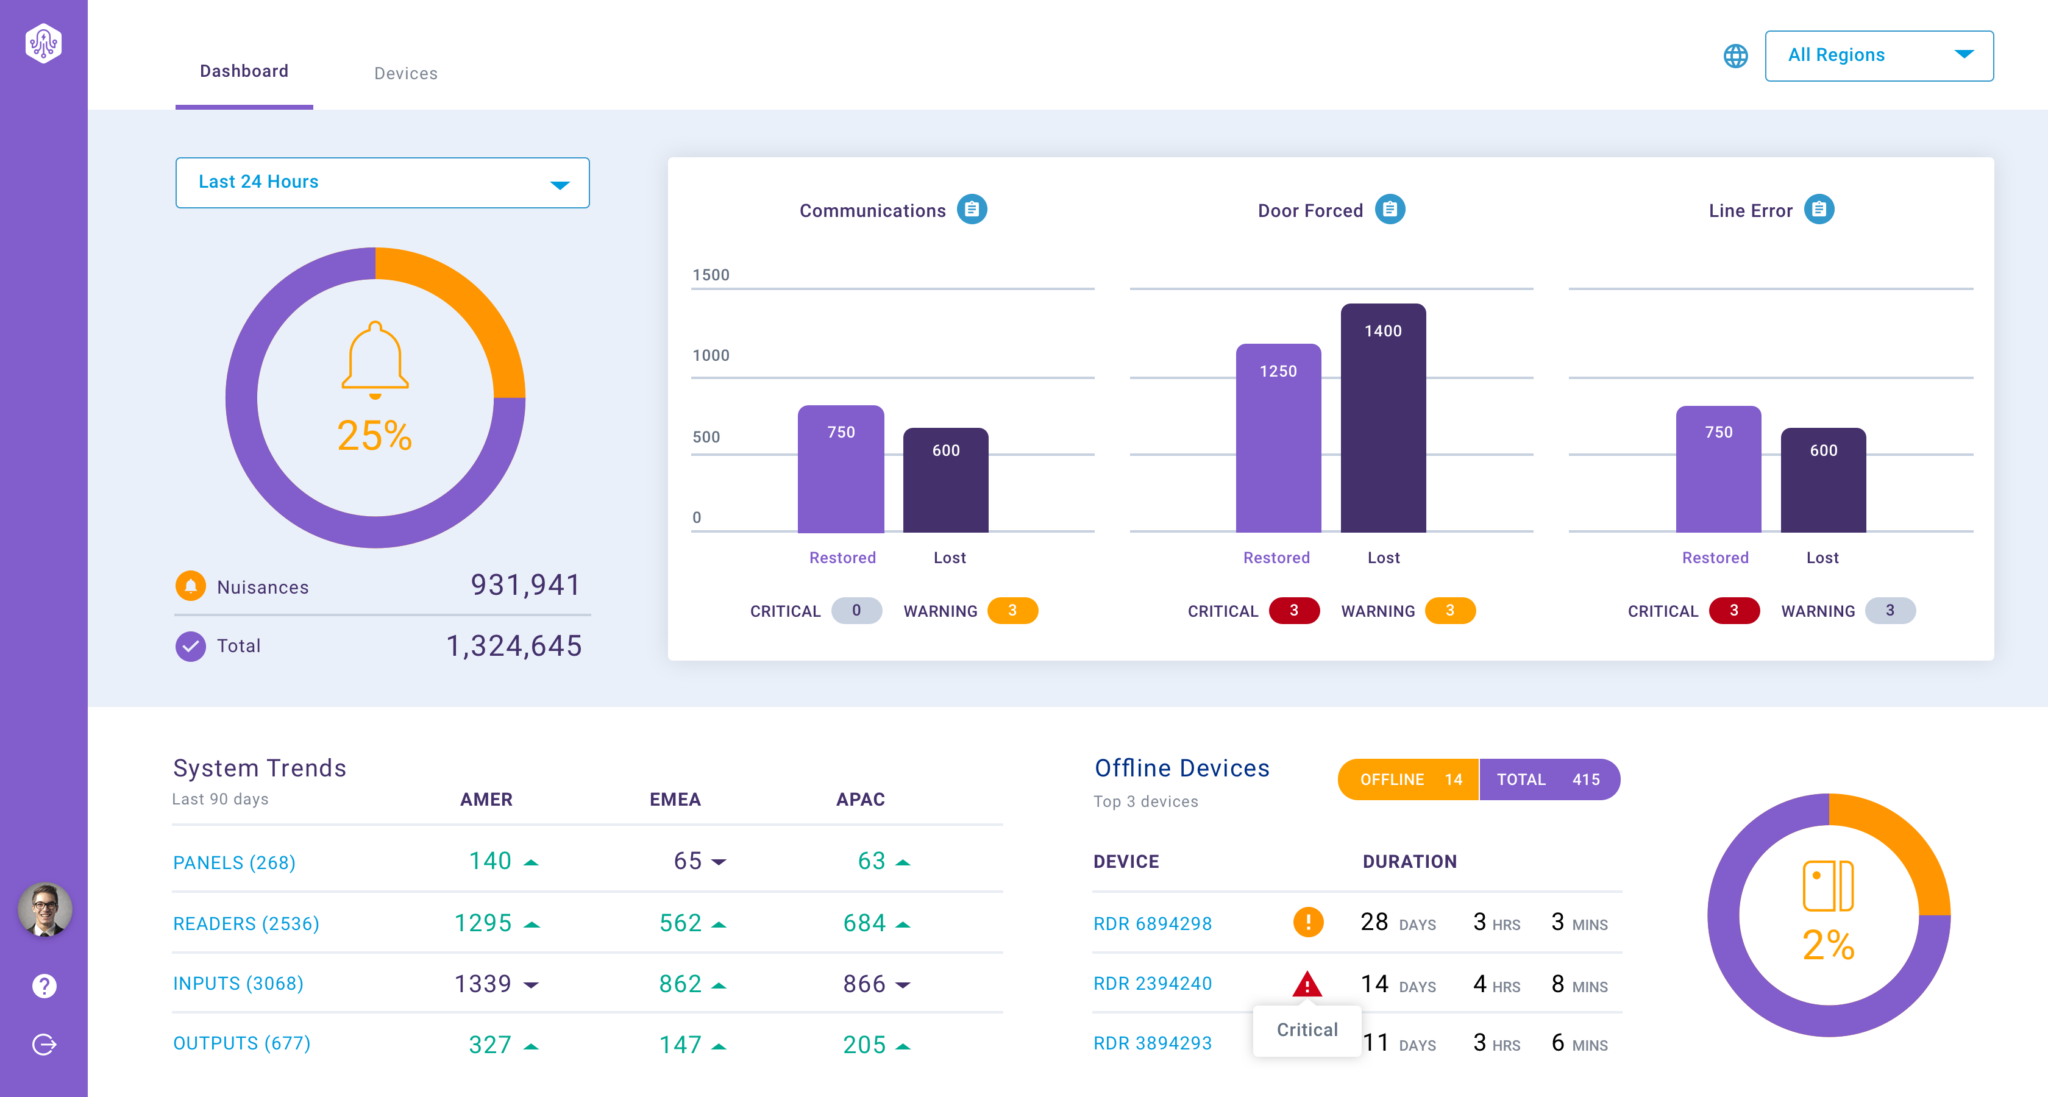
Task: Click the Communications Lost 600 bar
Action: [x=946, y=480]
